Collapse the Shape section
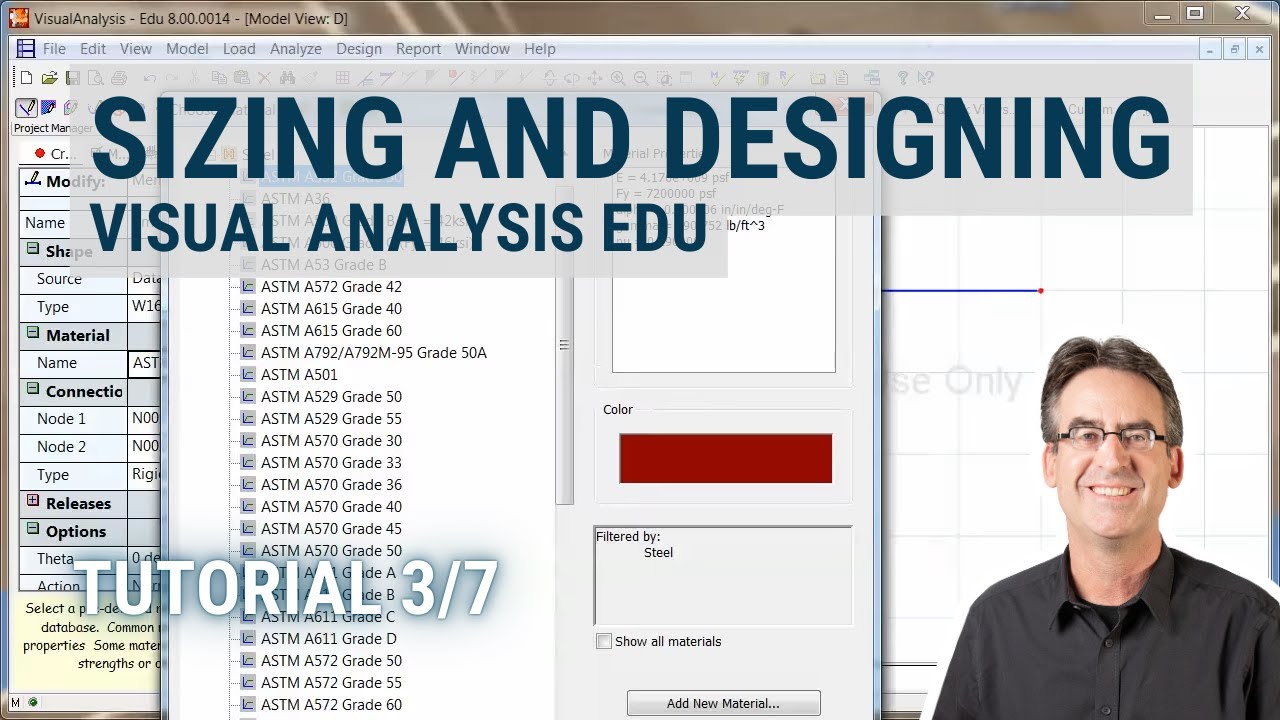Screen dimensions: 1280x720 33,250
